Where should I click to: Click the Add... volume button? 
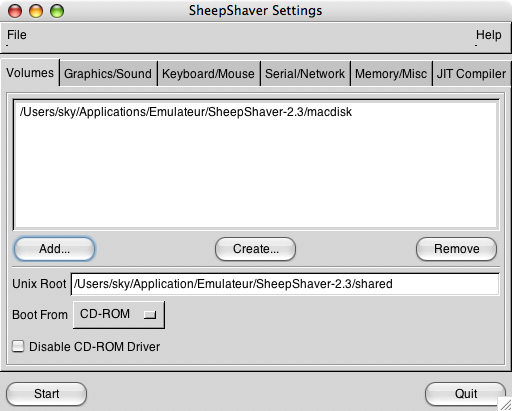pyautogui.click(x=54, y=249)
